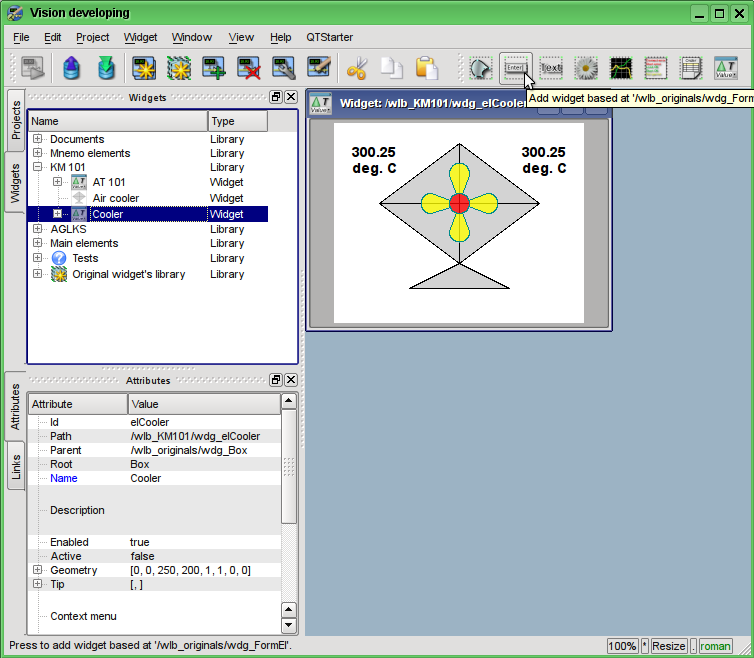Add a Text primitive widget from toolbar
Image resolution: width=754 pixels, height=658 pixels.
(551, 69)
